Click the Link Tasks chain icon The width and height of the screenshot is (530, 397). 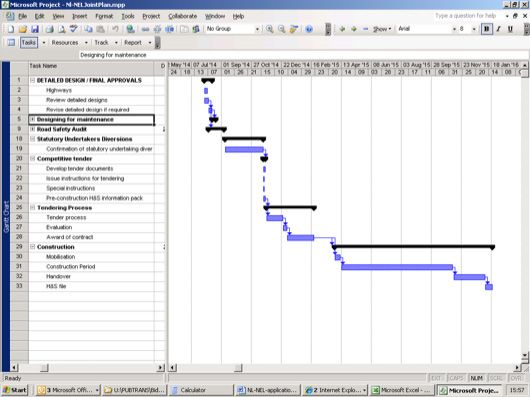145,29
